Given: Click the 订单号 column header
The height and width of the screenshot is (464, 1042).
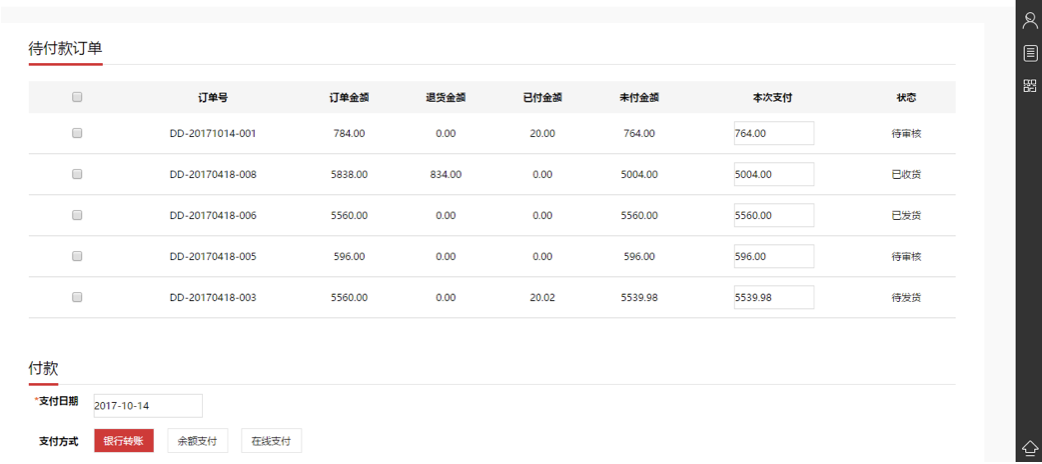Looking at the screenshot, I should tap(213, 97).
